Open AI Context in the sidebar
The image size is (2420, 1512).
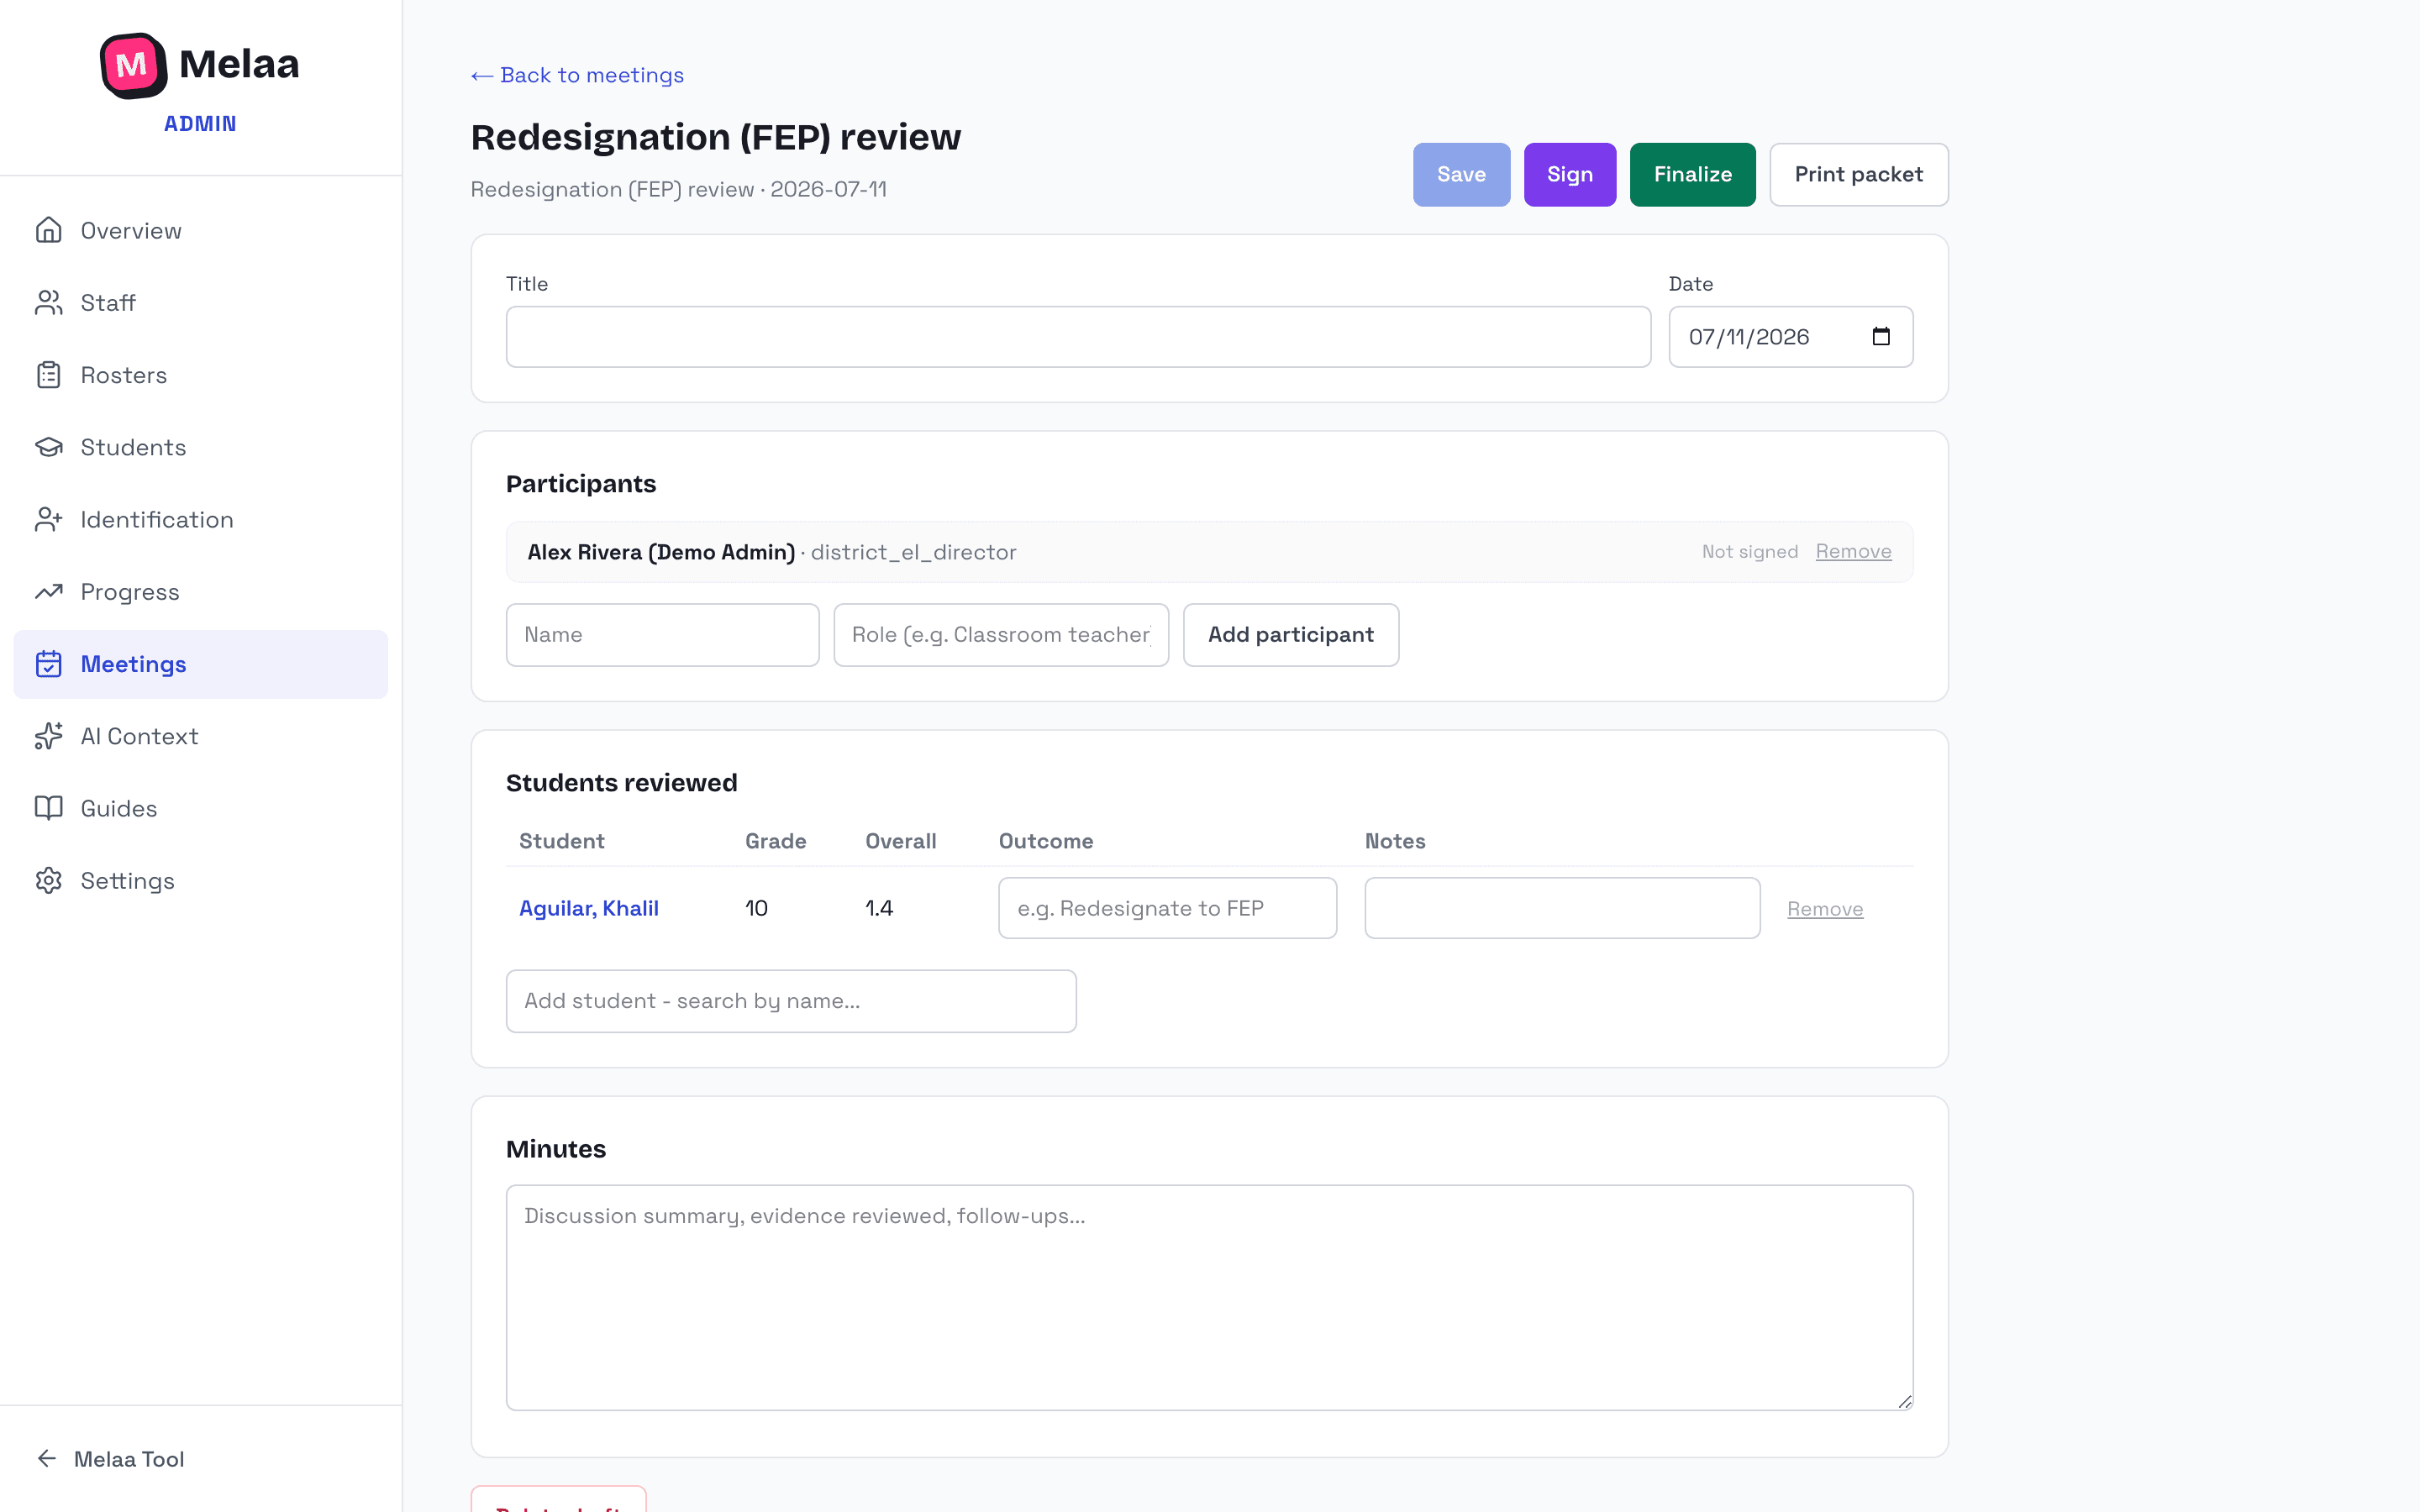(x=200, y=736)
